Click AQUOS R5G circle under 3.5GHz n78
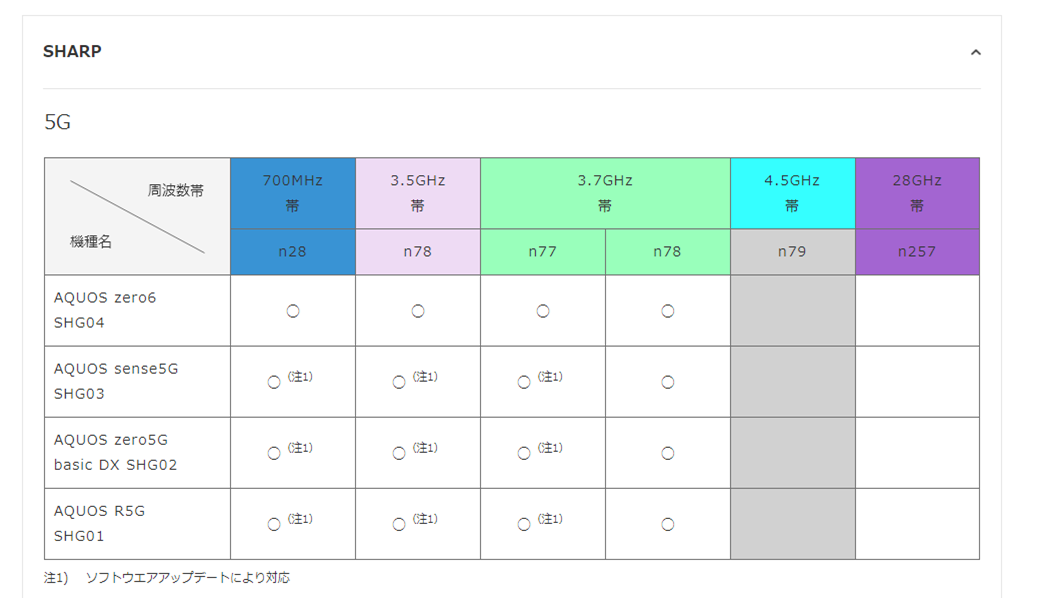This screenshot has width=1064, height=598. click(398, 525)
